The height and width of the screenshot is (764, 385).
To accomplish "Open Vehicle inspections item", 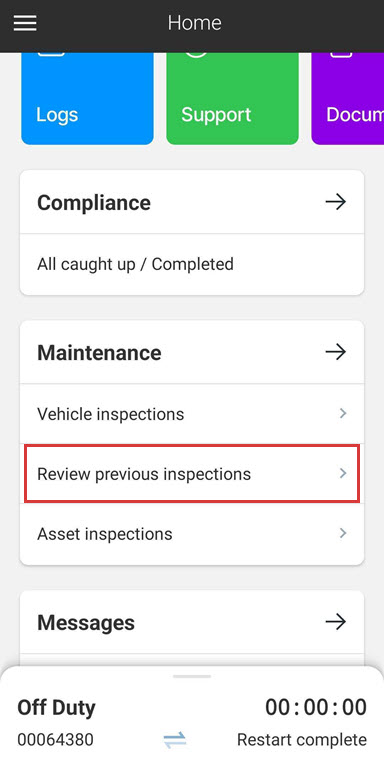I will [x=192, y=414].
